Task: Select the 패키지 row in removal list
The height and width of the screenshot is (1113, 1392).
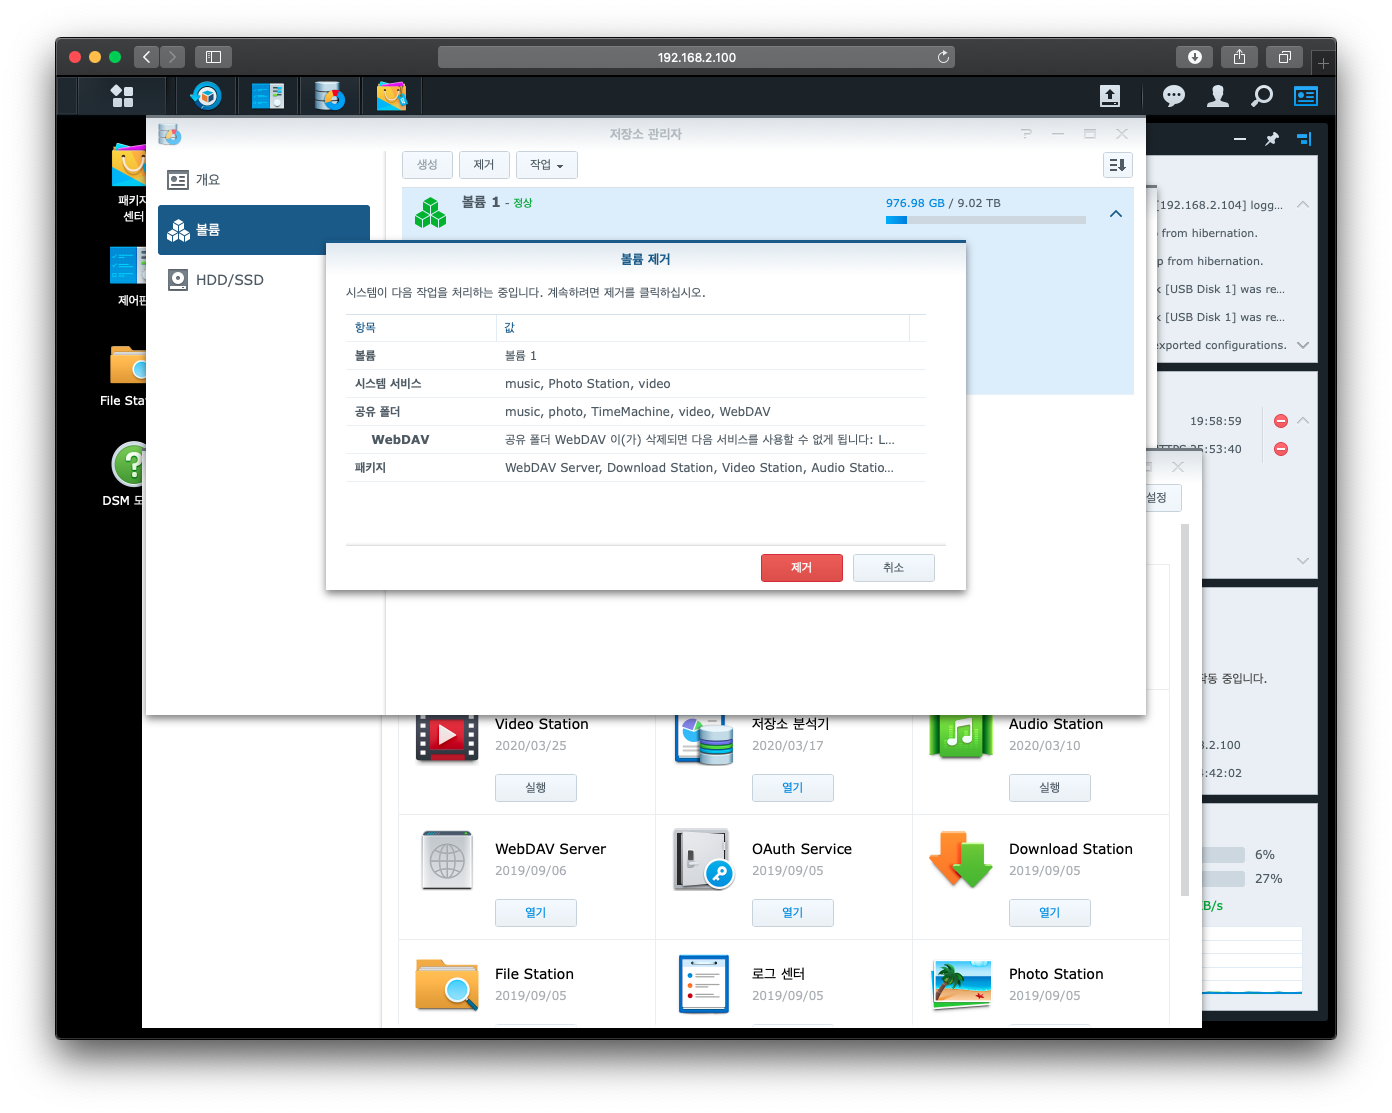Action: coord(636,468)
